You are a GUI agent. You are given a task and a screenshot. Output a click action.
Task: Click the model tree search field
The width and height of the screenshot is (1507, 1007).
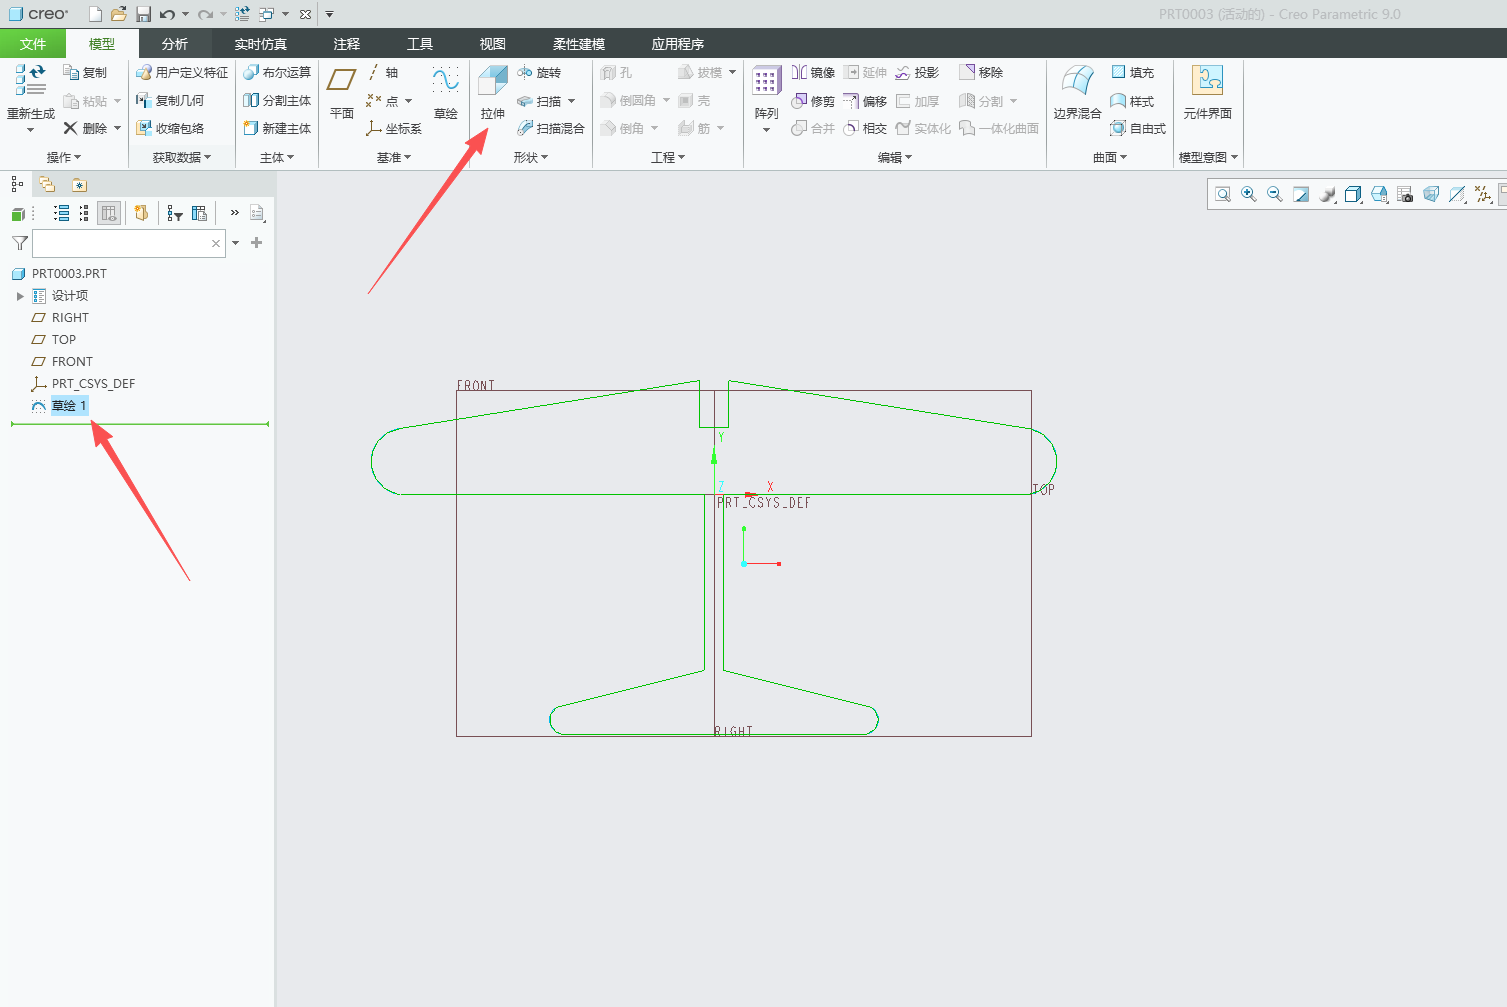120,243
